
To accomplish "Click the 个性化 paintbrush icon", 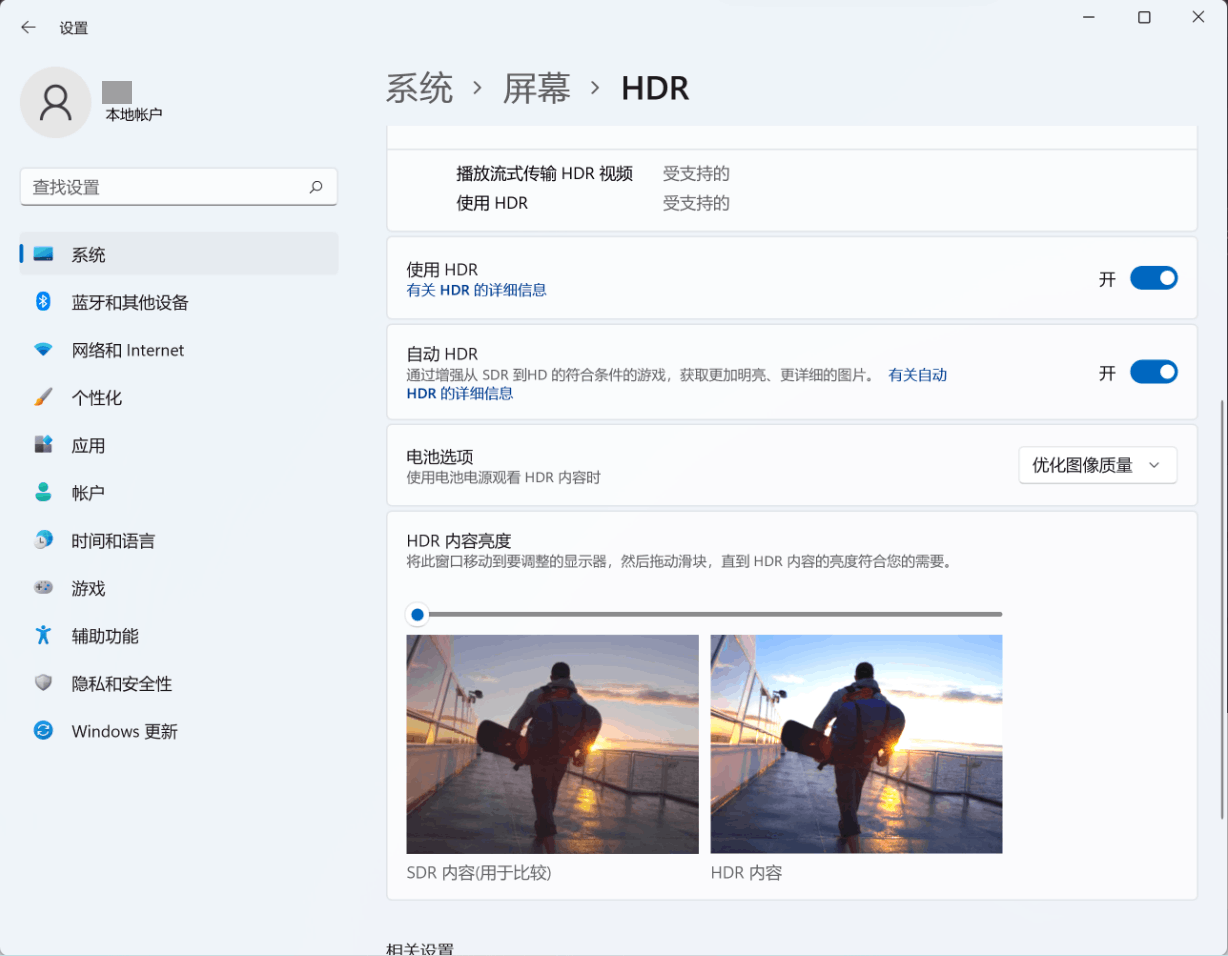I will tap(43, 397).
